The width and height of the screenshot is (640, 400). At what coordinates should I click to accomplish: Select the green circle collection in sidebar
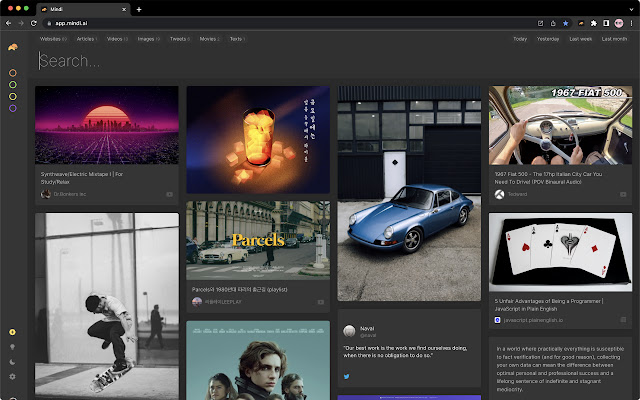[x=13, y=84]
